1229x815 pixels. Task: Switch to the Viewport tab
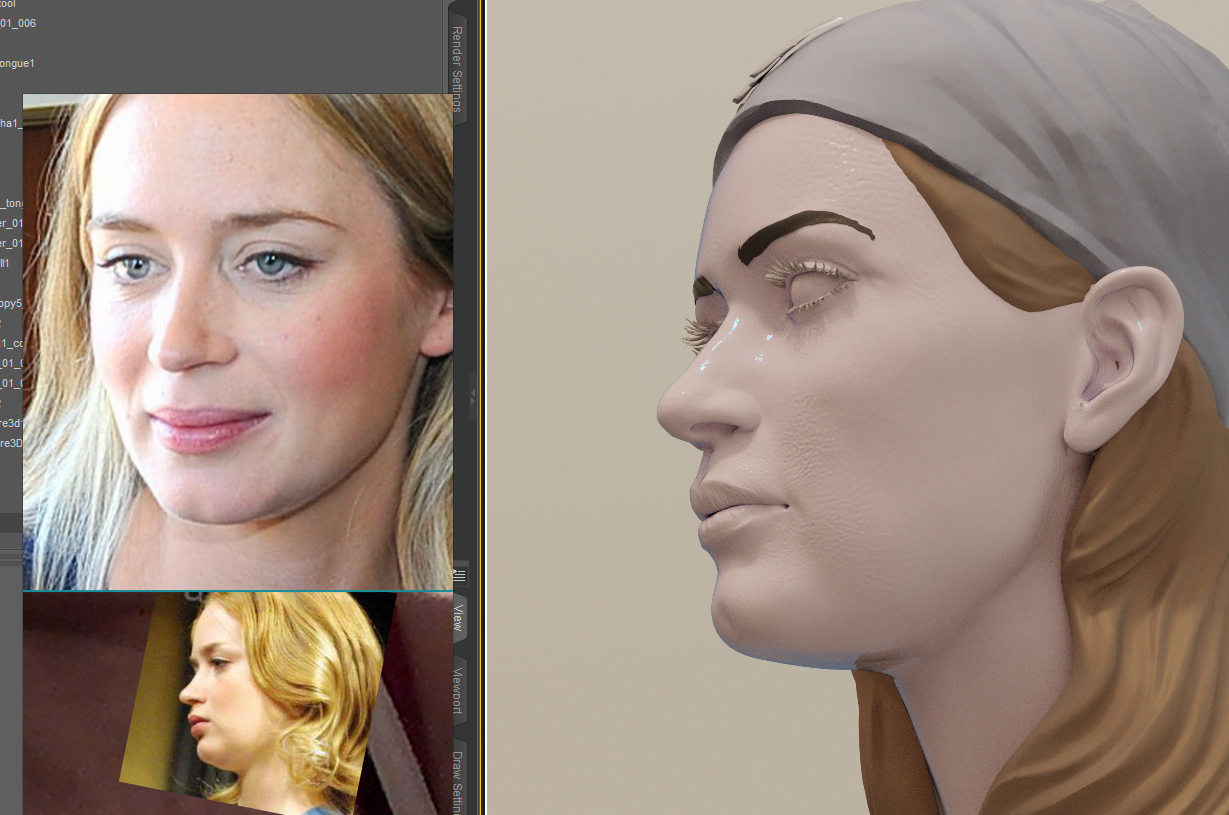(x=458, y=690)
